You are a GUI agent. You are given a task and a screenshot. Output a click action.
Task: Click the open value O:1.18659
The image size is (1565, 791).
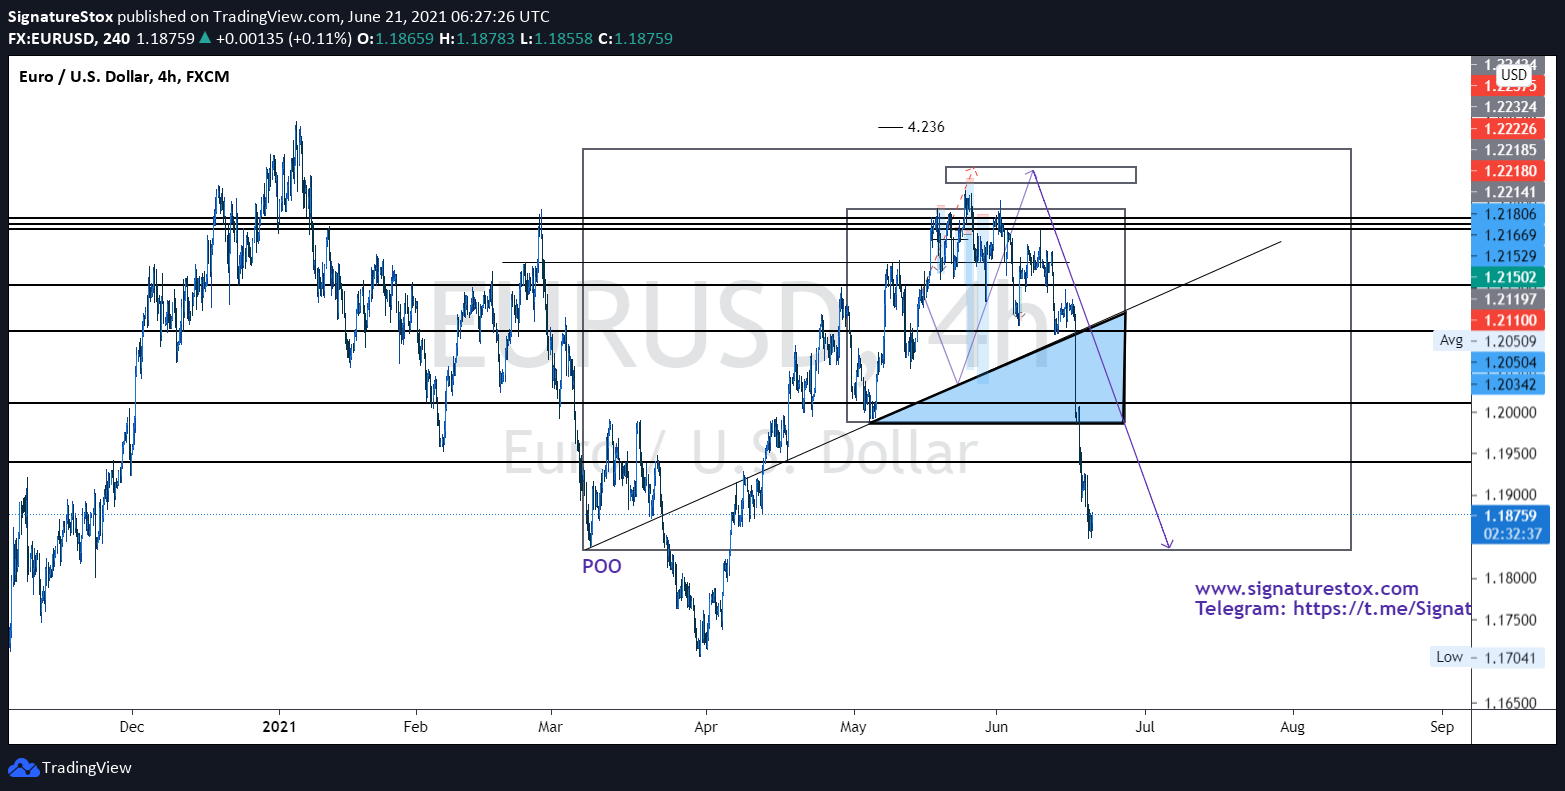click(396, 39)
